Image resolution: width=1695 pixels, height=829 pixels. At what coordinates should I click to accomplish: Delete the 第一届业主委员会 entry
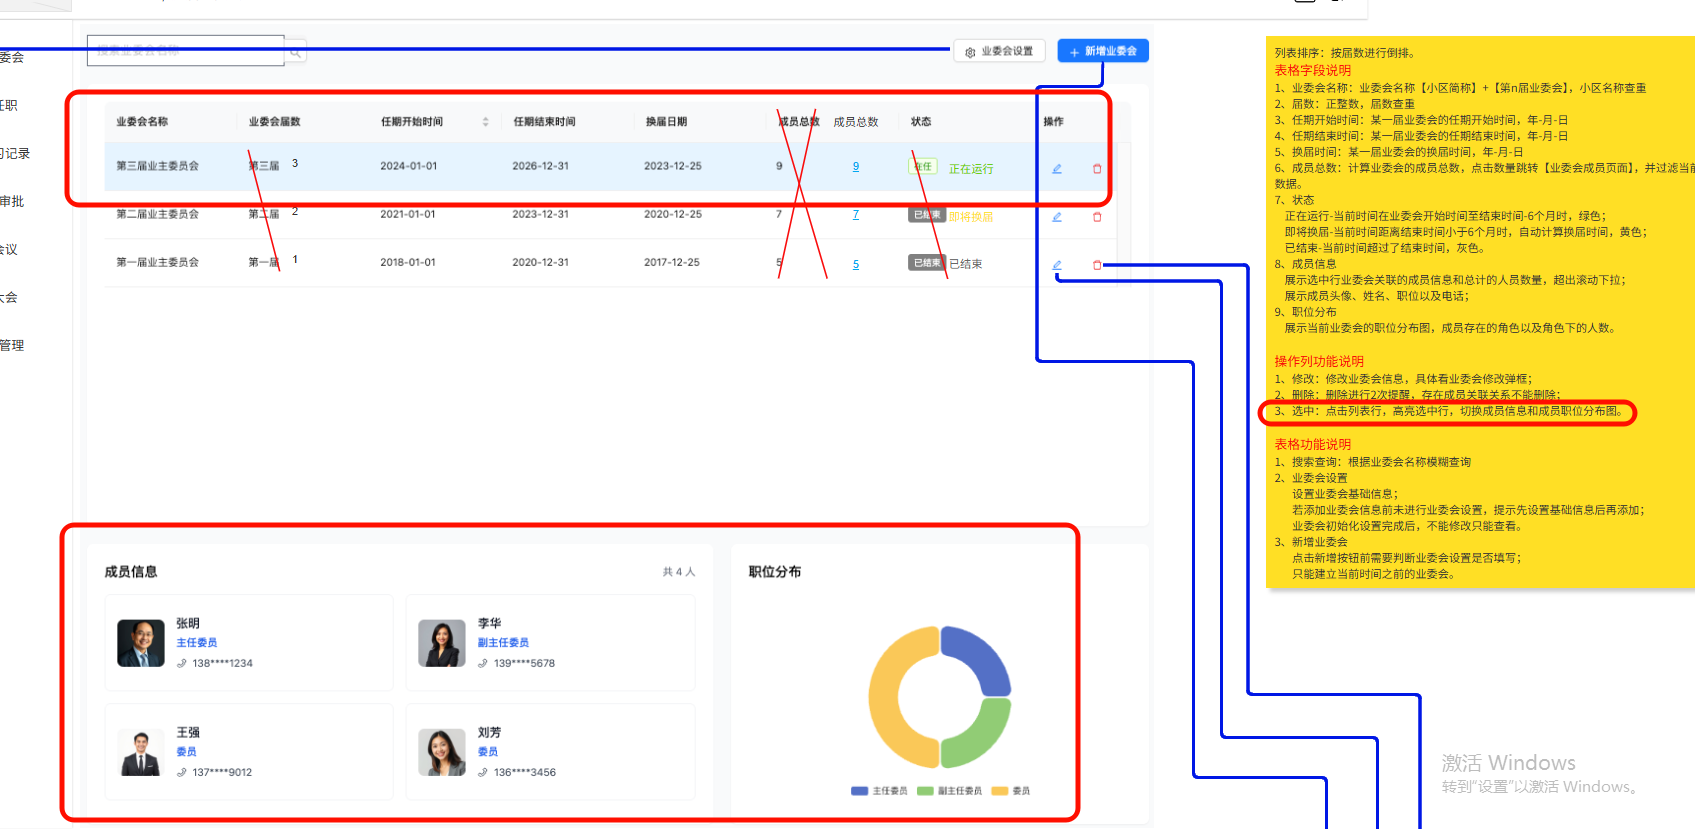coord(1097,265)
